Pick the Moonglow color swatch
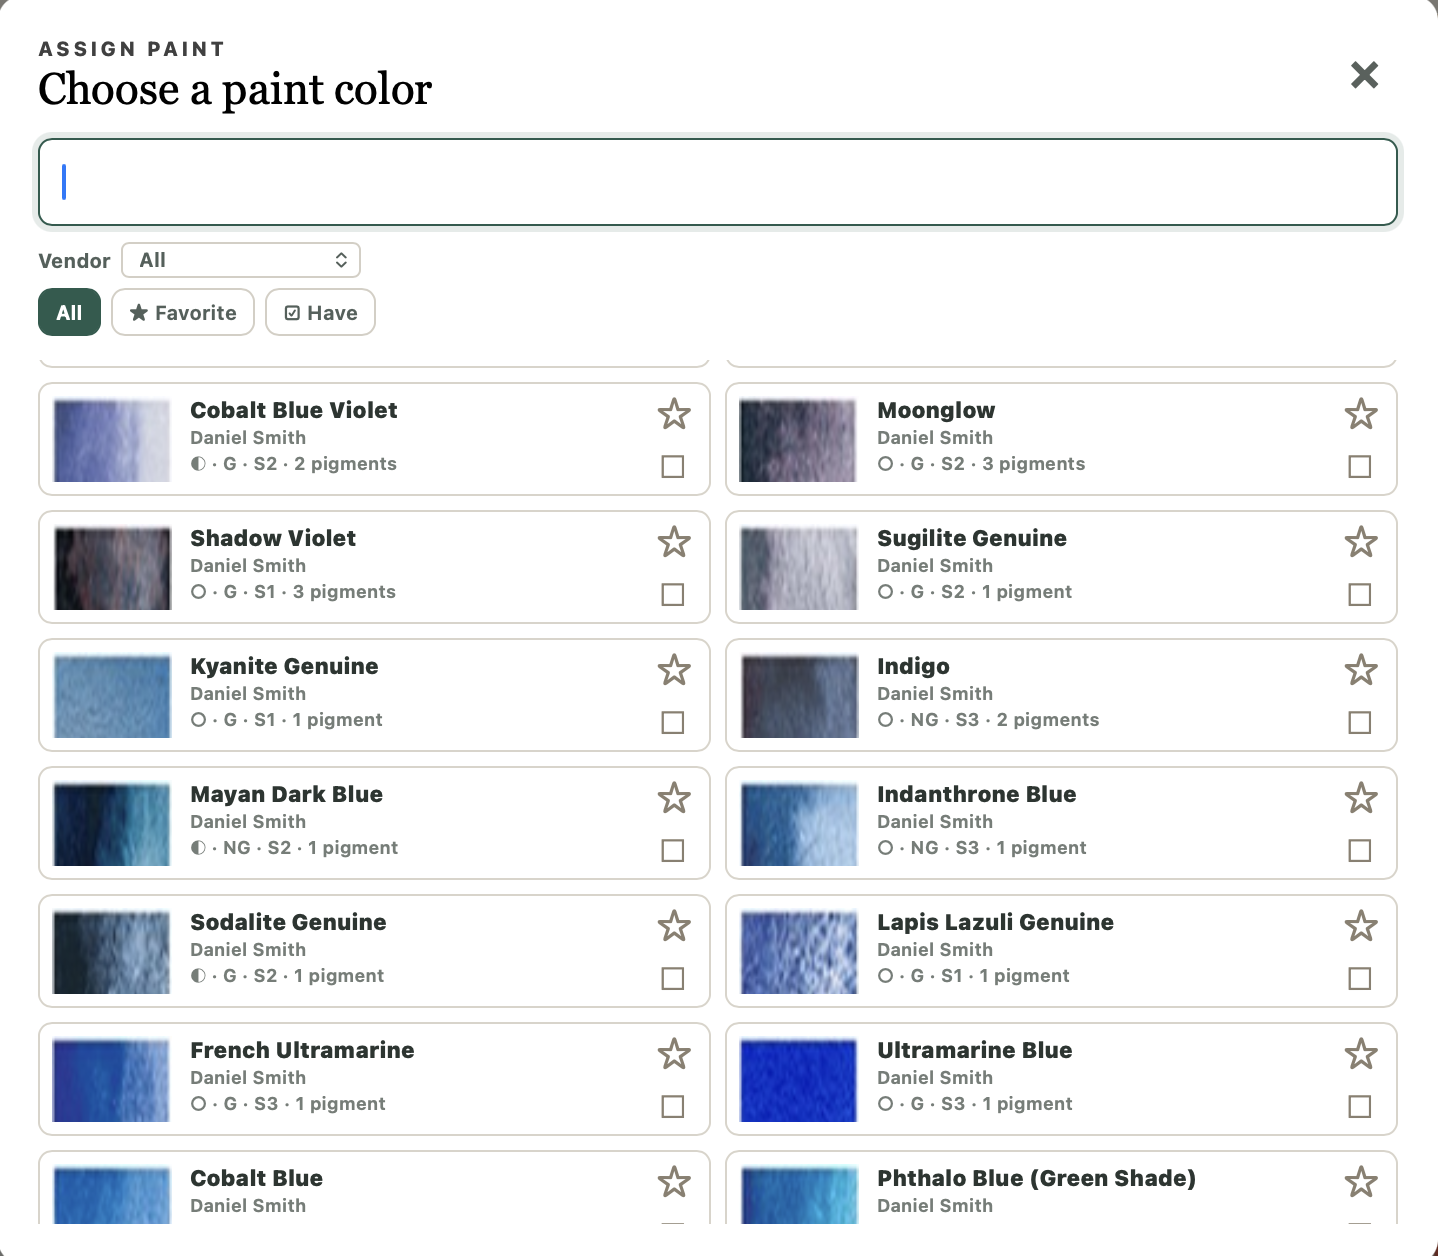 coord(799,440)
